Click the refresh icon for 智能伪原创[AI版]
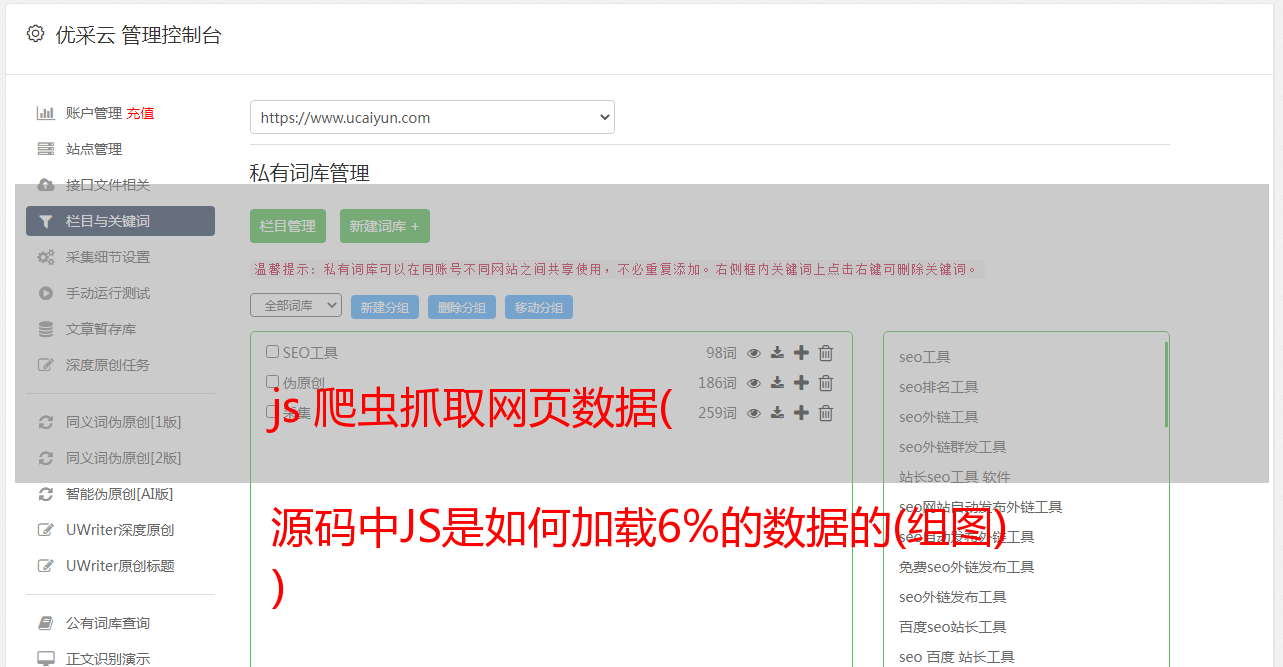 (x=46, y=494)
